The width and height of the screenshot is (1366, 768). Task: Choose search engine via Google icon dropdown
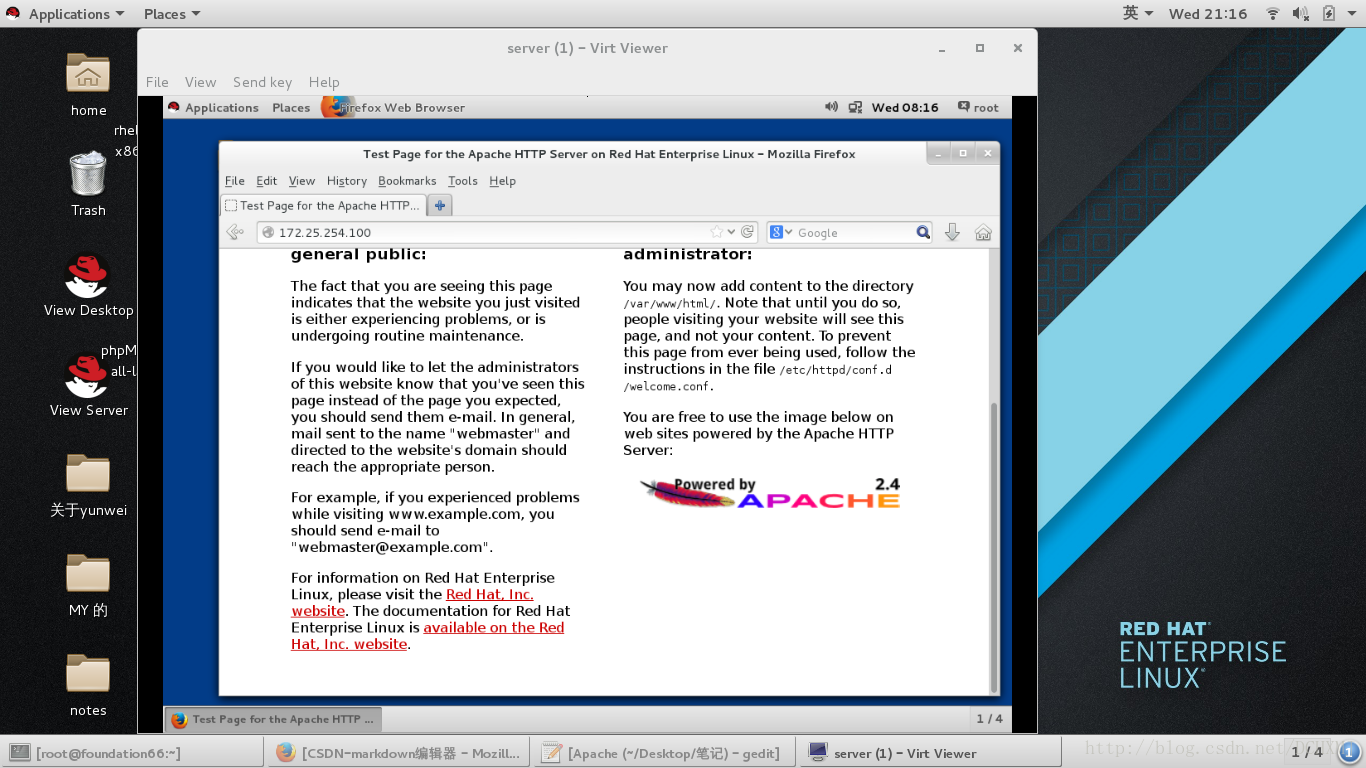coord(782,232)
